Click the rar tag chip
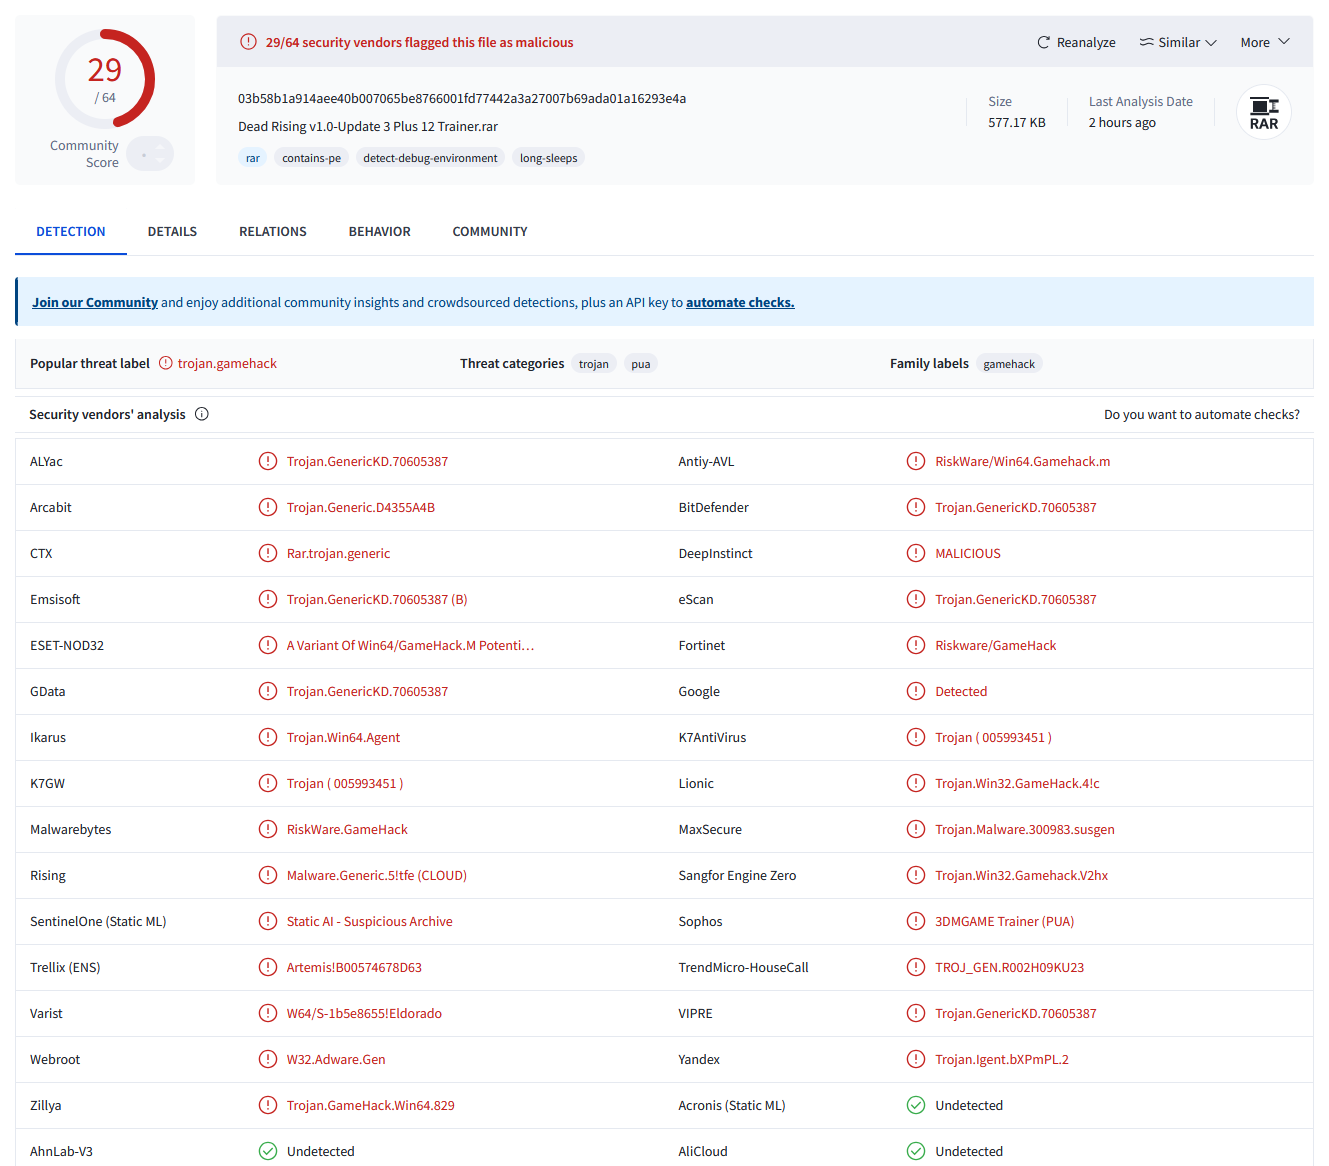This screenshot has height=1166, width=1329. pyautogui.click(x=253, y=158)
